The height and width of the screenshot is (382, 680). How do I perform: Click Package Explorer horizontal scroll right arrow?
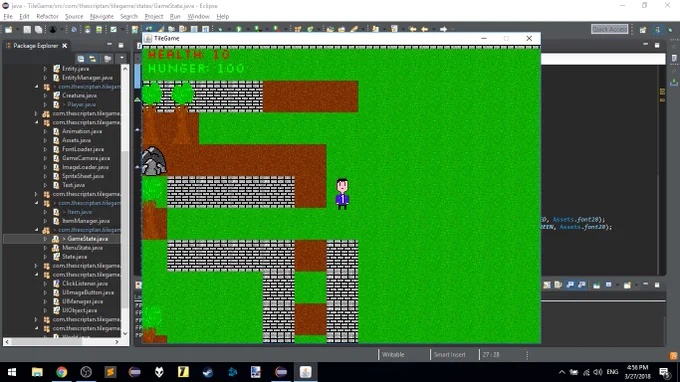click(x=117, y=342)
